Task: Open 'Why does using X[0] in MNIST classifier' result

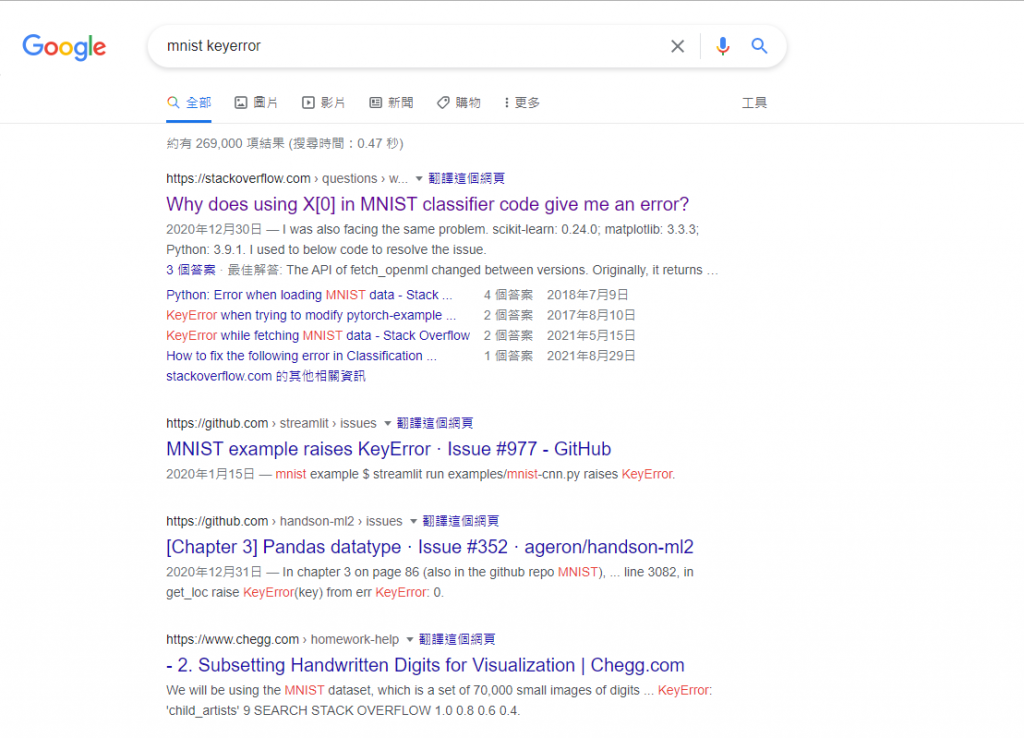Action: pos(427,204)
